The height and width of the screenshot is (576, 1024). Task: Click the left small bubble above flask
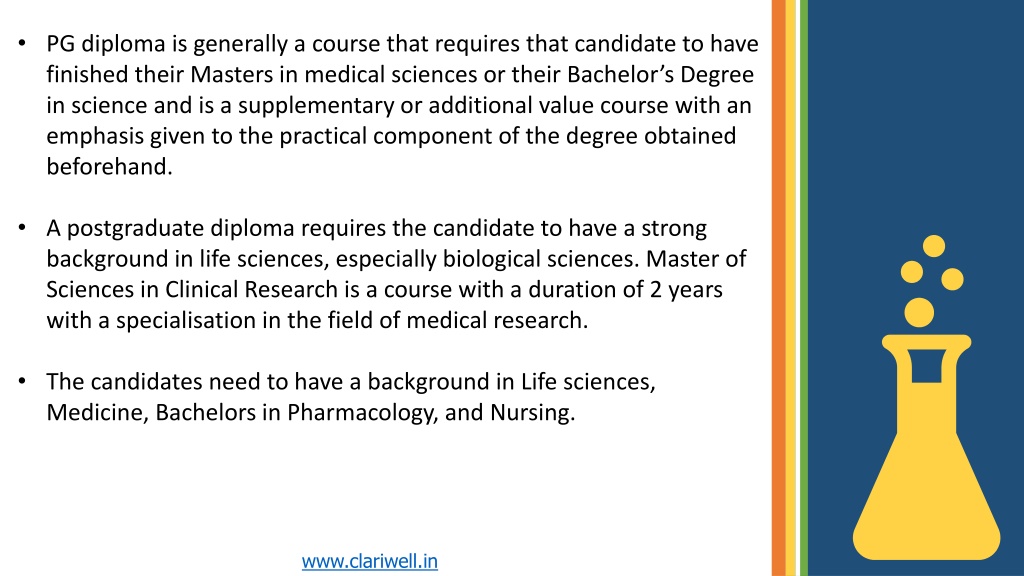tap(912, 272)
